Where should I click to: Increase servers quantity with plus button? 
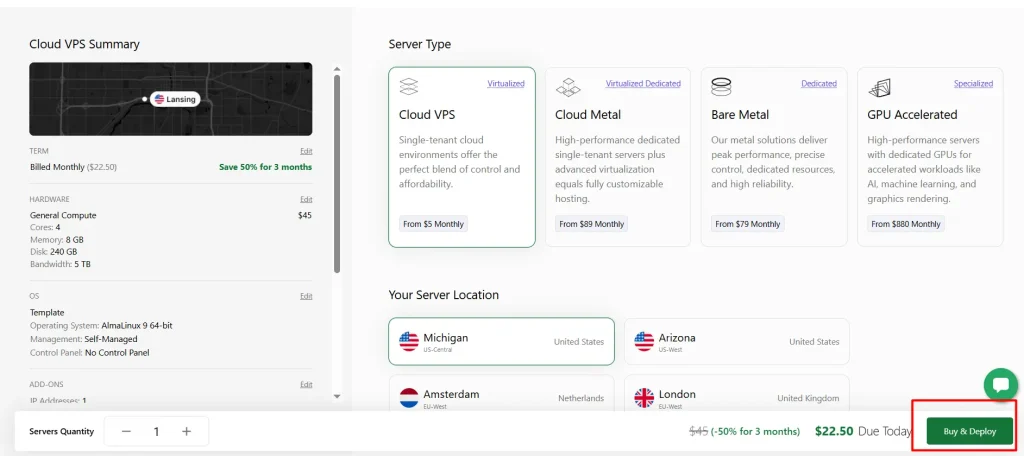click(187, 431)
